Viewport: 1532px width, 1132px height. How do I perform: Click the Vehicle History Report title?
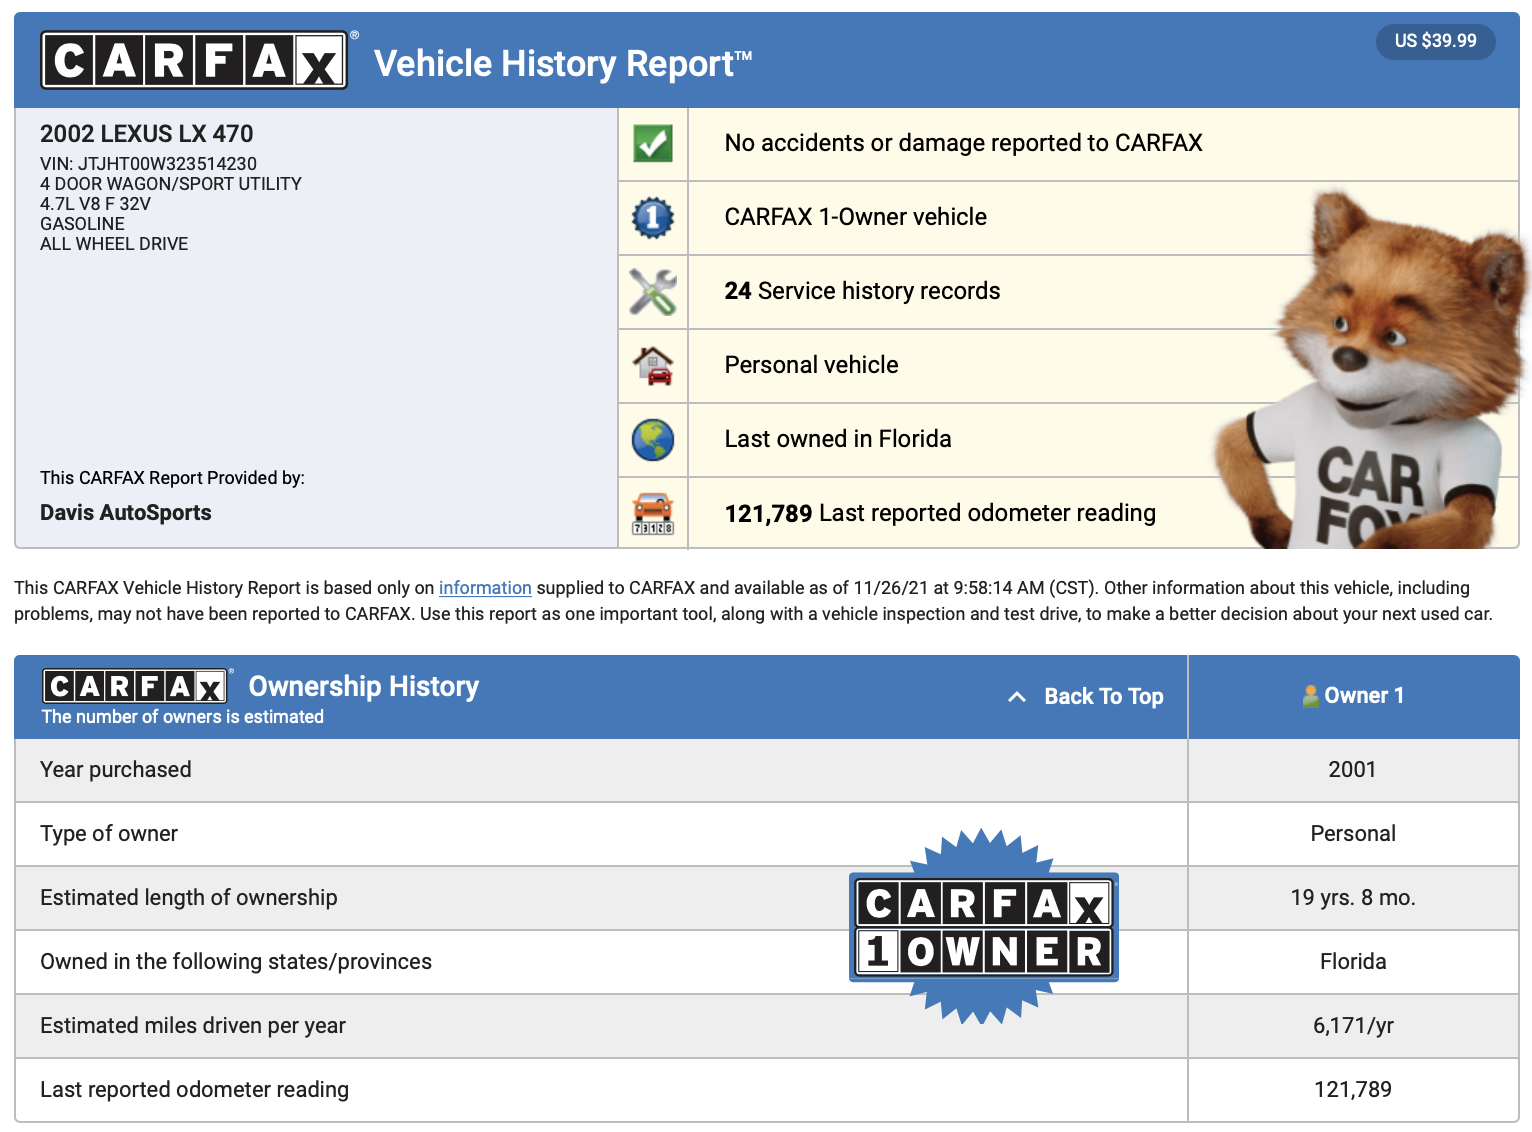point(563,63)
